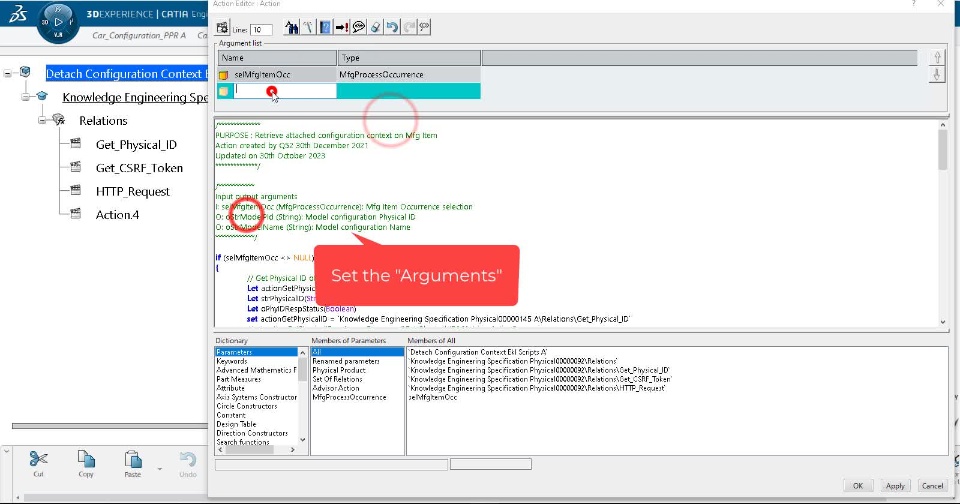This screenshot has width=960, height=504.
Task: Click inside the Line number field
Action: (261, 29)
